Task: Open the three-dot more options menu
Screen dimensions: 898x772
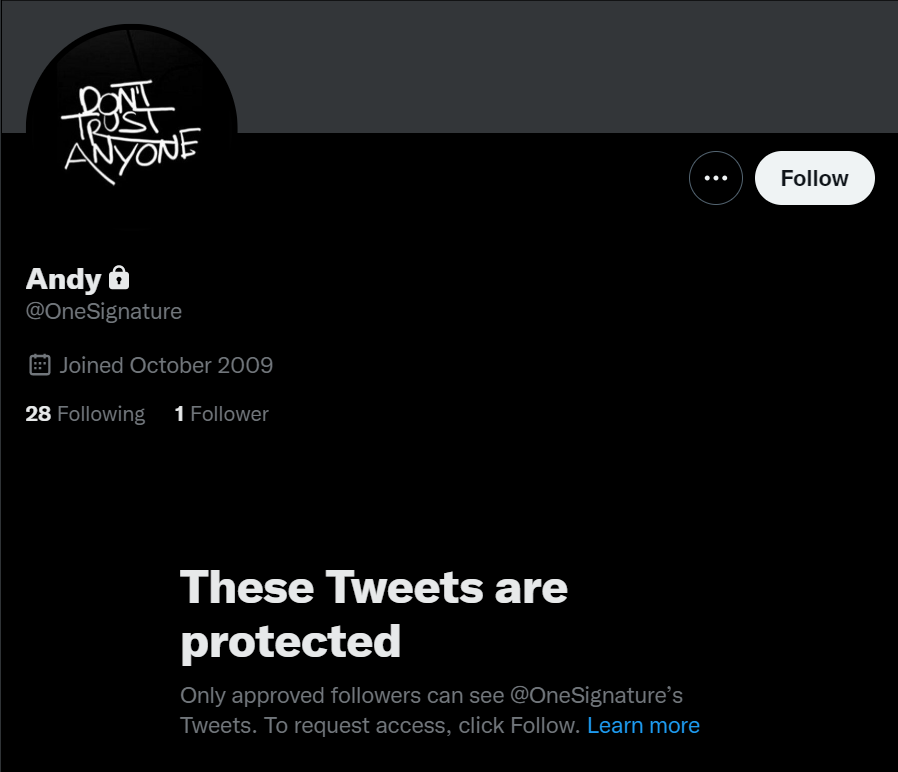Action: pyautogui.click(x=715, y=178)
